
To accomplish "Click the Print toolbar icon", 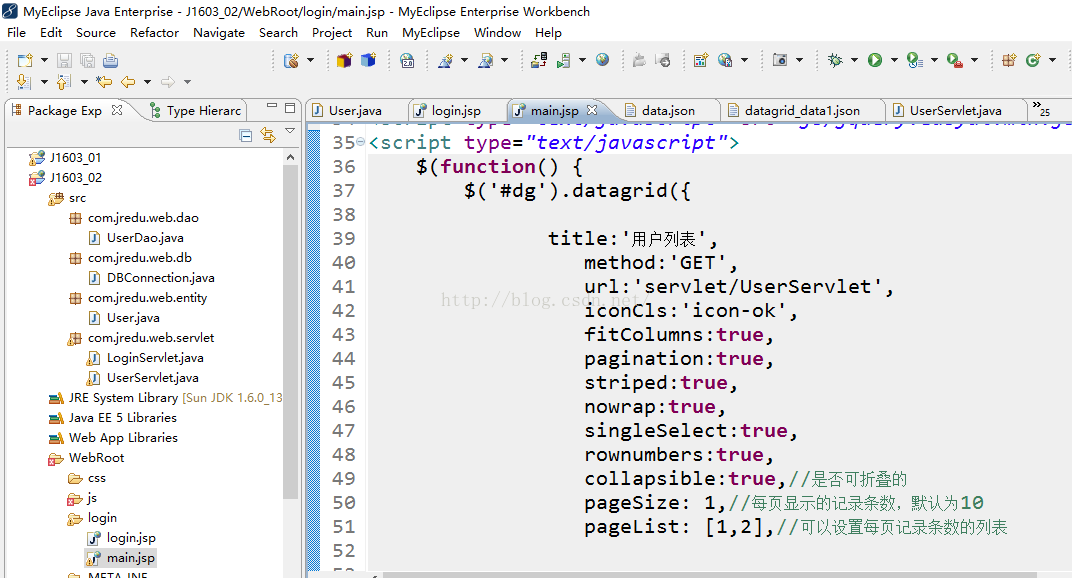I will click(110, 60).
